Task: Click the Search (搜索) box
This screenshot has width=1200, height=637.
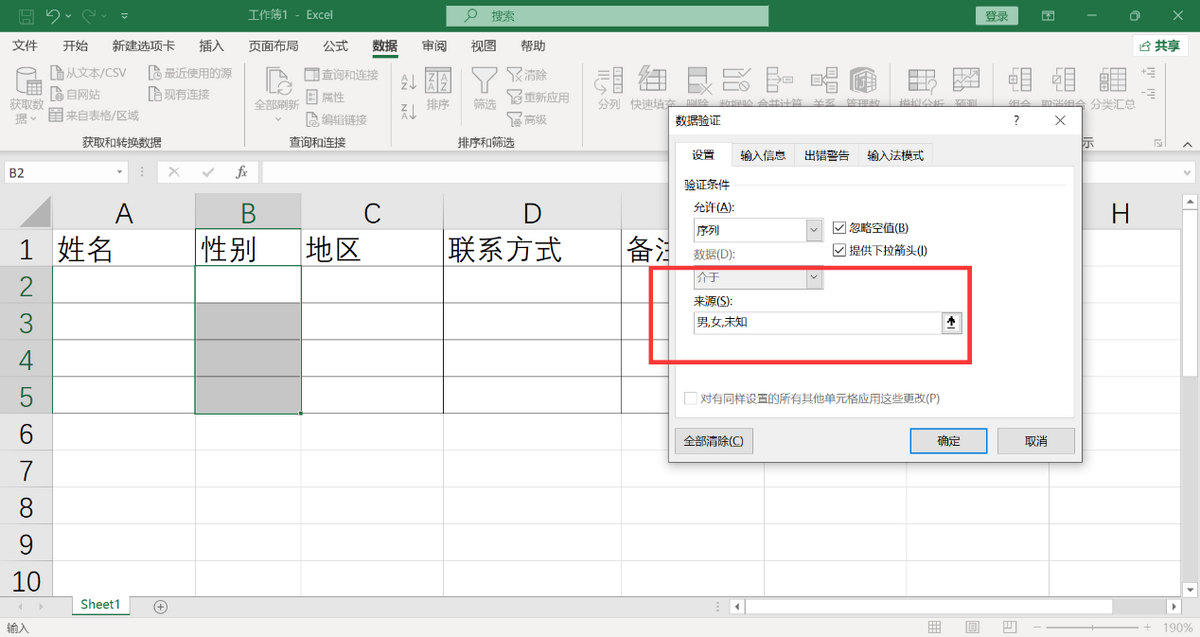Action: point(607,16)
